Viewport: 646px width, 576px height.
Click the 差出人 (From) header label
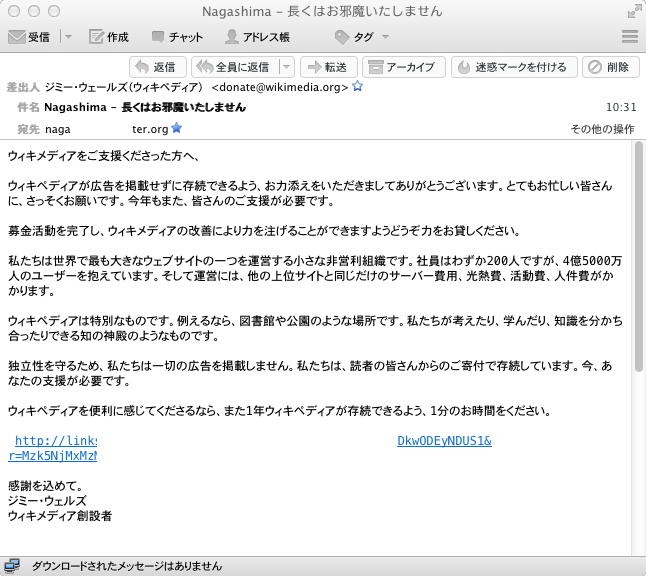23,87
